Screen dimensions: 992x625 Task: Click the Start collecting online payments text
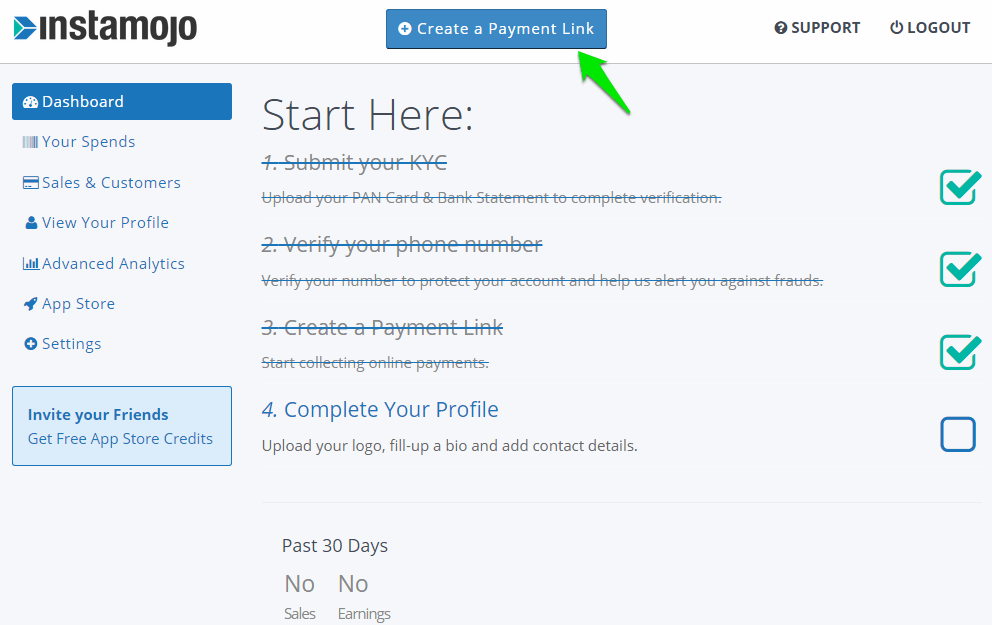click(x=375, y=362)
